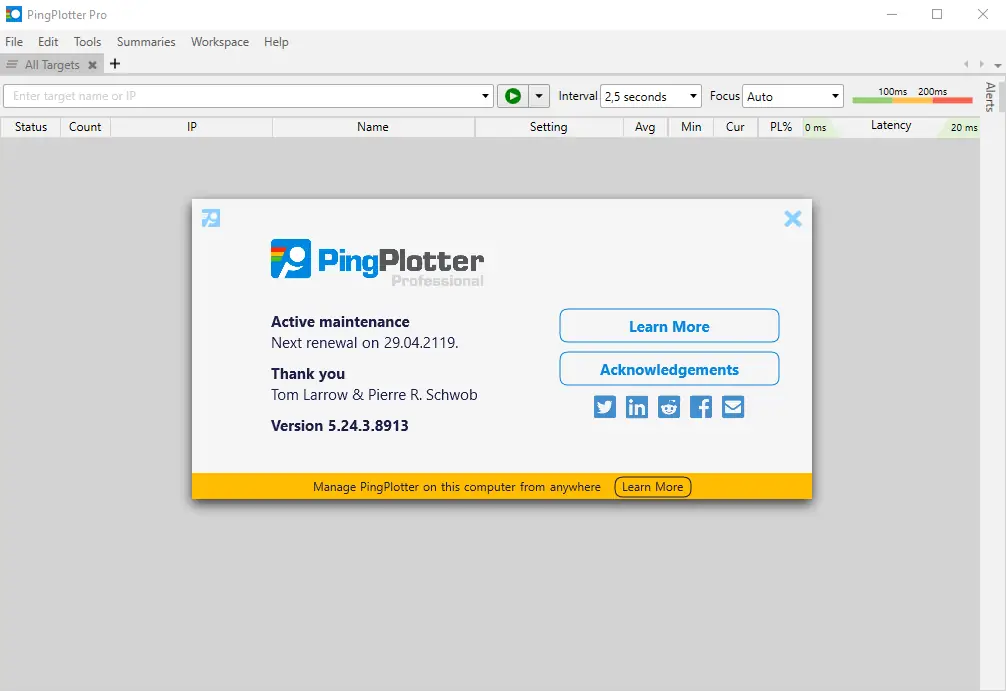Close the About dialog with blue X
Image resolution: width=1006 pixels, height=691 pixels.
(793, 219)
